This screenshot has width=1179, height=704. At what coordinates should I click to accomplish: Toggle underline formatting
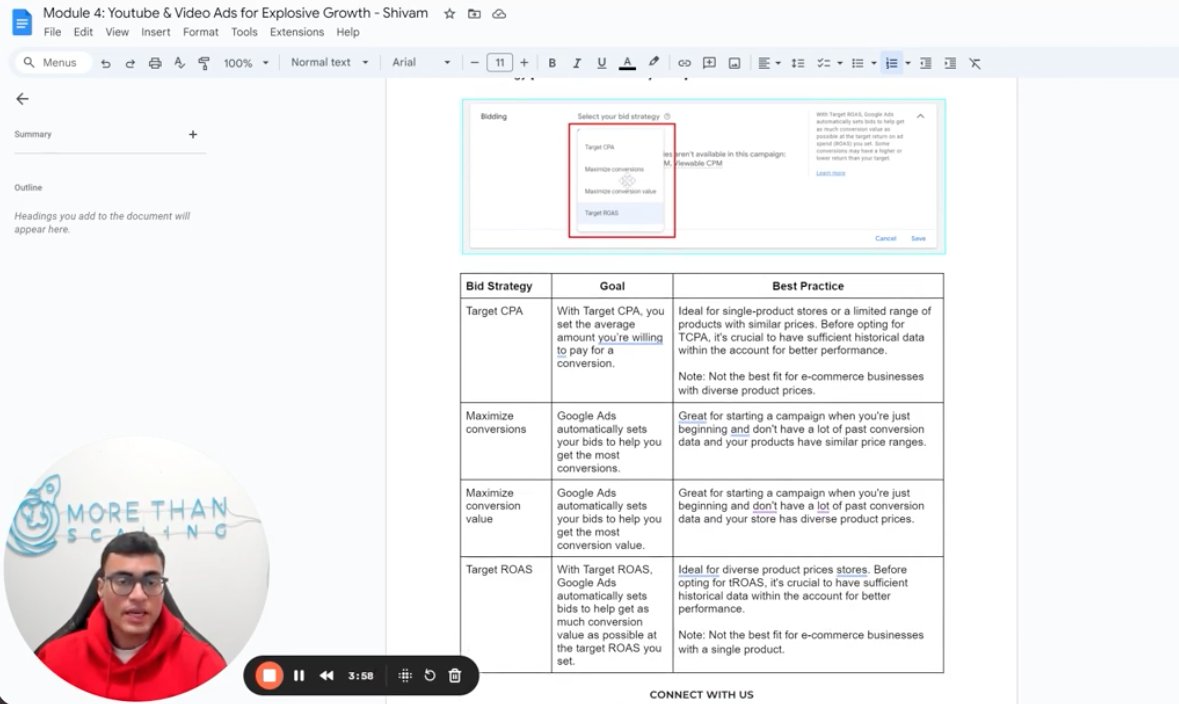[602, 63]
